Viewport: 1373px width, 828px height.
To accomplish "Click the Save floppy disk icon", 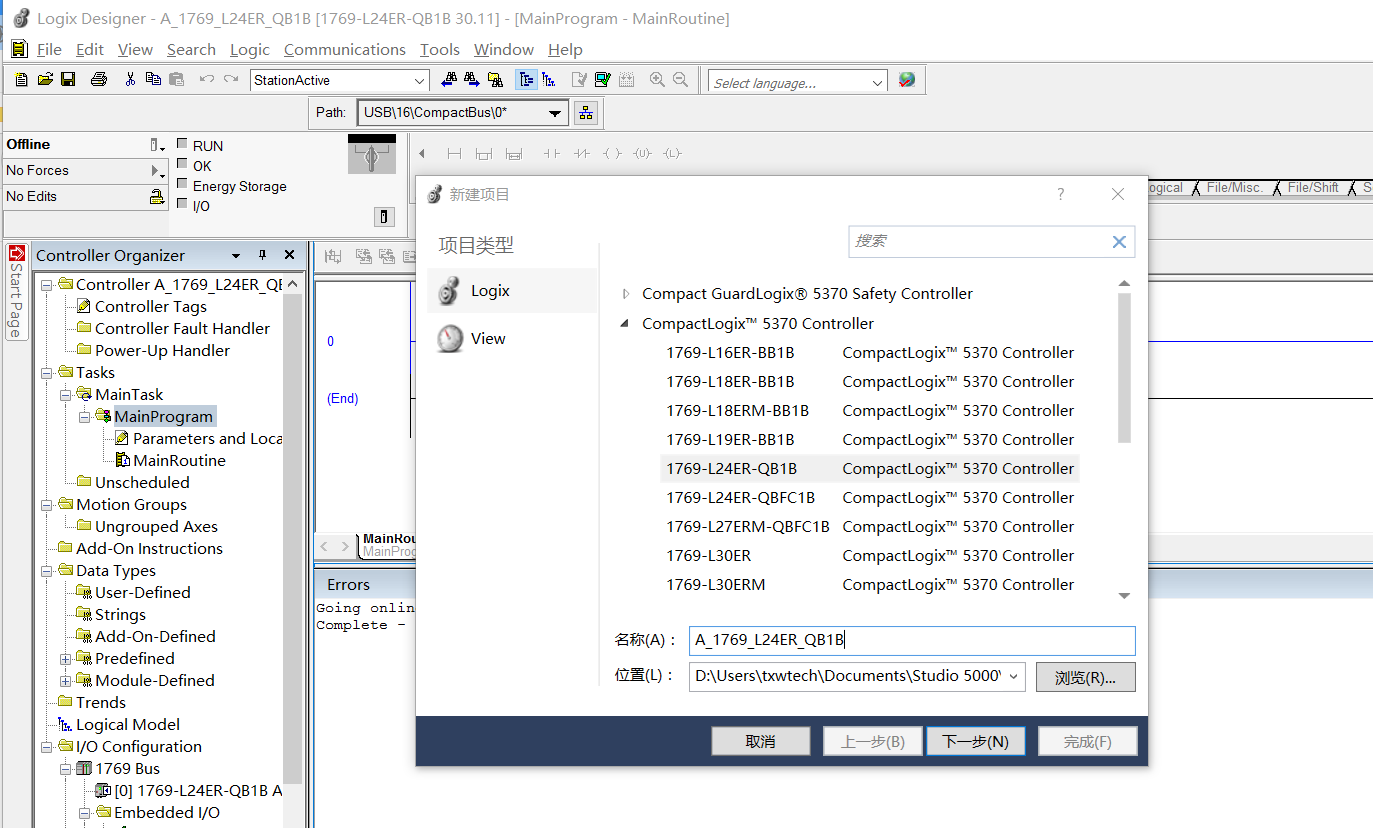I will [x=68, y=80].
